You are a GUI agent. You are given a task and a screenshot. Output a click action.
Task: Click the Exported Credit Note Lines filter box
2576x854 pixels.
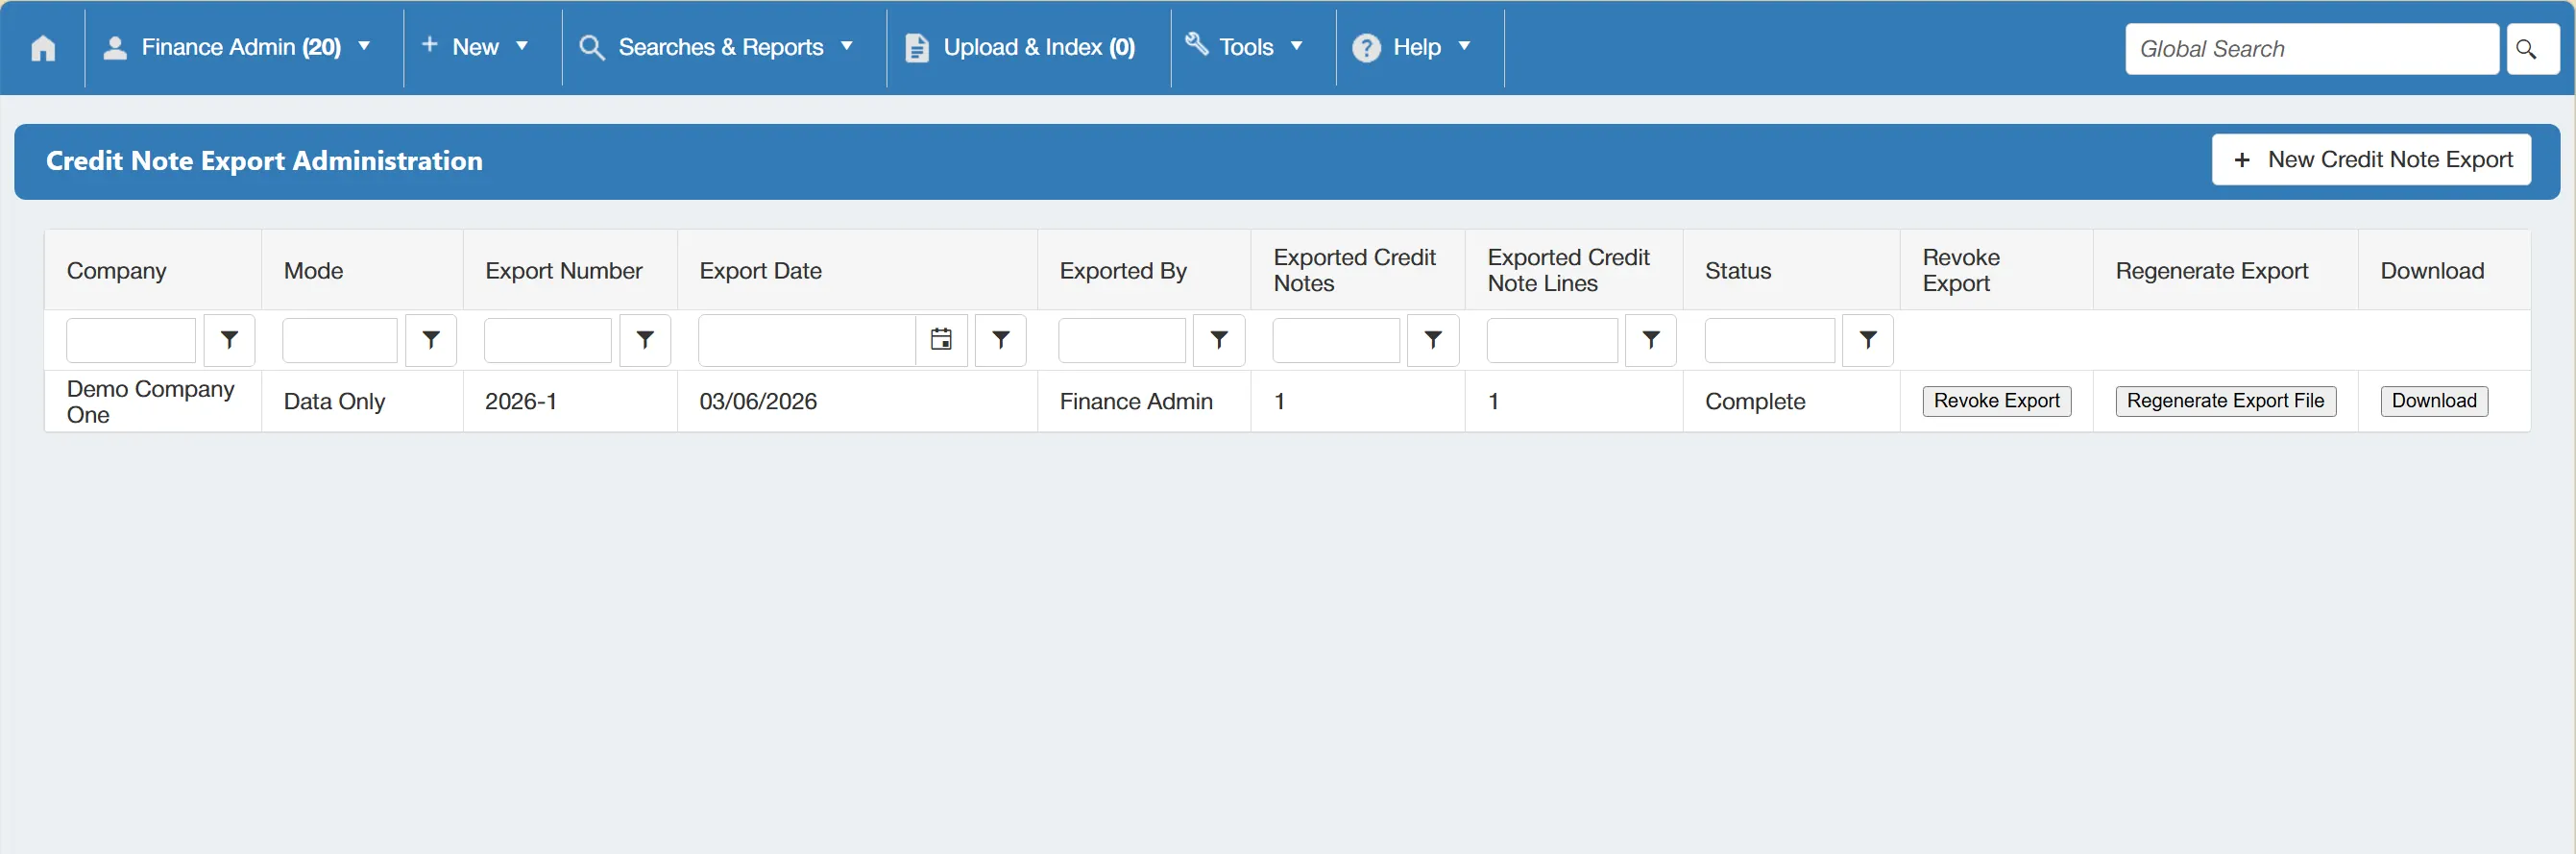coord(1552,340)
